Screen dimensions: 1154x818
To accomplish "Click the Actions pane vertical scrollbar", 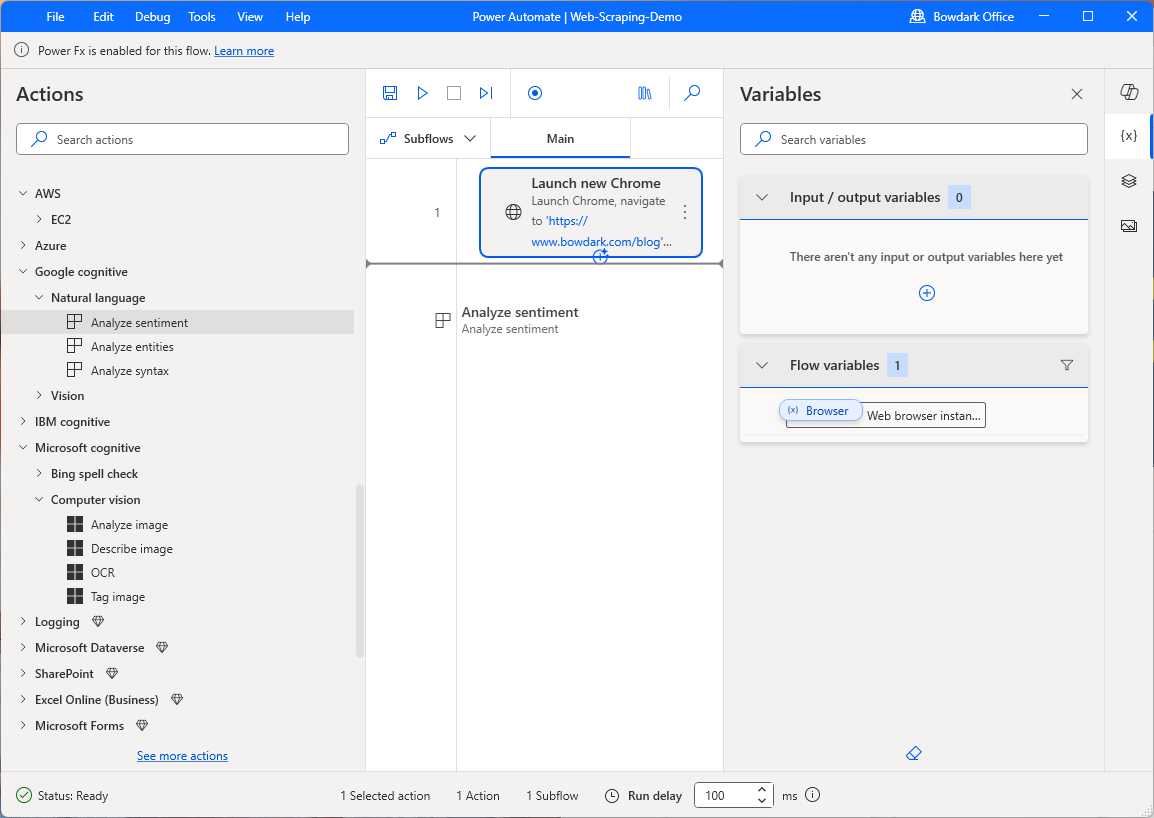I will coord(360,571).
